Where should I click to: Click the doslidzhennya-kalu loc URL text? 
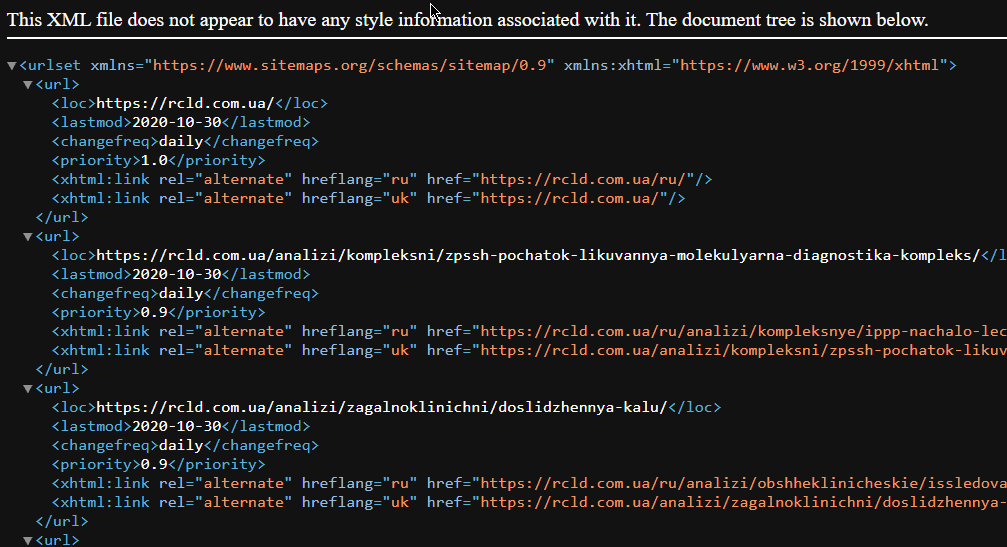coord(380,407)
